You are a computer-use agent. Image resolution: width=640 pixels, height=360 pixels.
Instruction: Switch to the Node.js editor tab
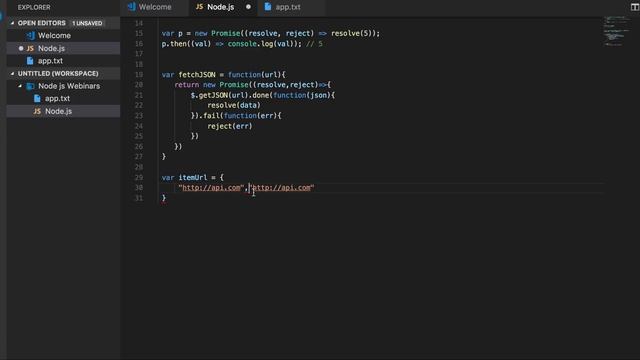tap(222, 7)
